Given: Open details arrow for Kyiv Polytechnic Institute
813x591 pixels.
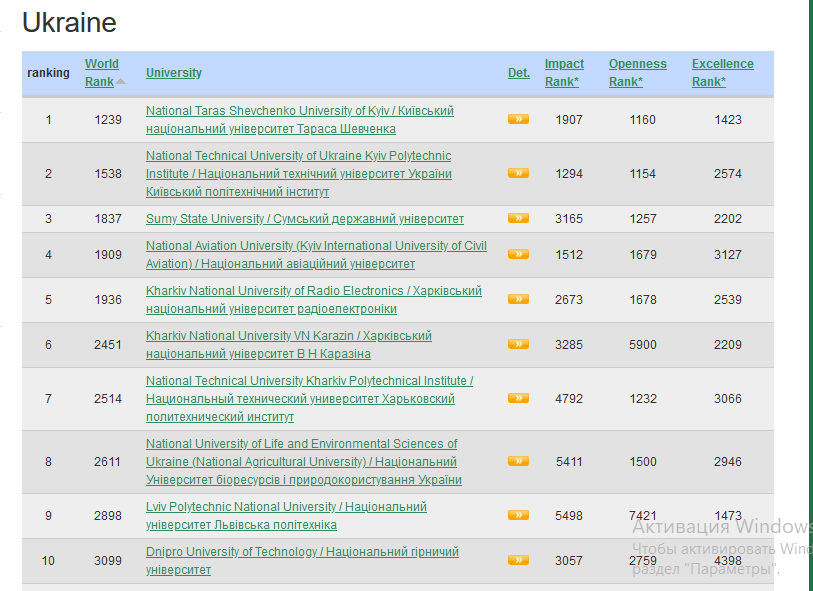Looking at the screenshot, I should tap(518, 173).
